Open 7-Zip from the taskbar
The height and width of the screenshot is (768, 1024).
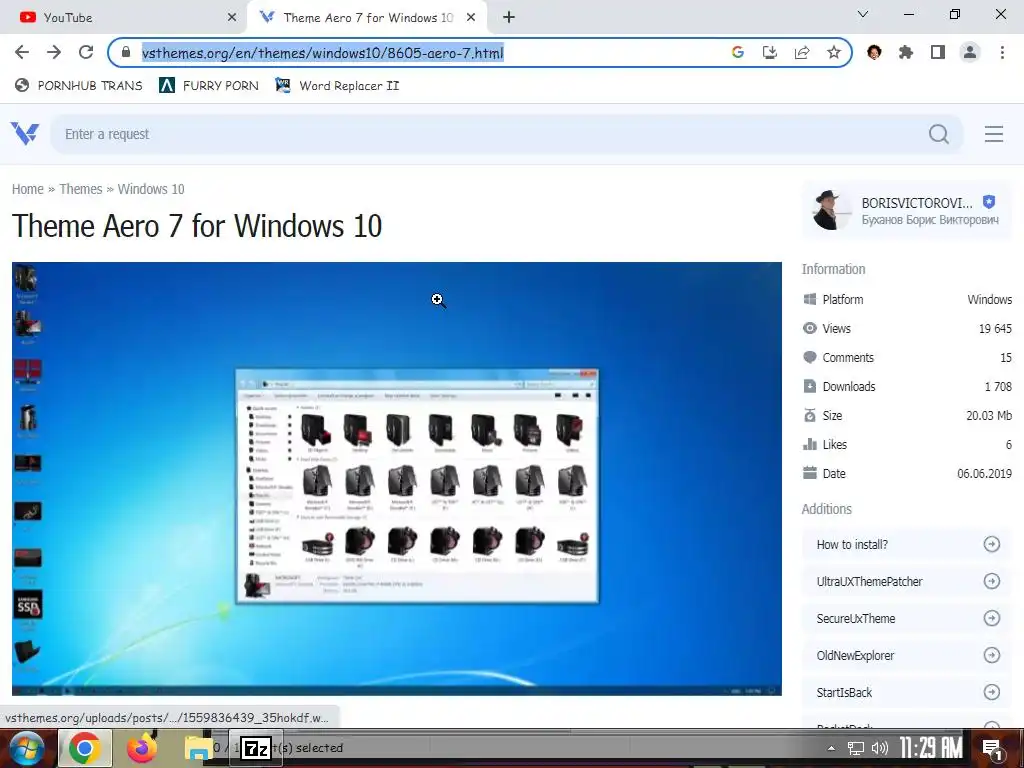point(256,748)
